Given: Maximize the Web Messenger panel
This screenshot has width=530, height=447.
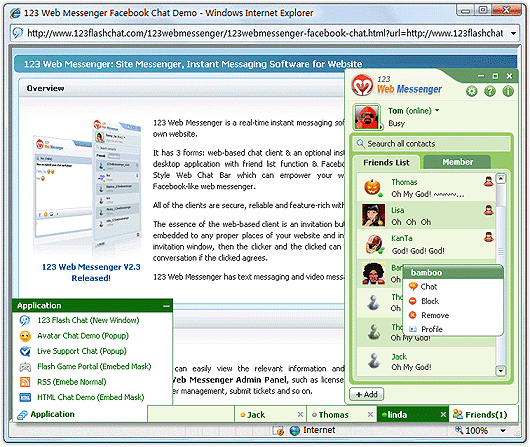Looking at the screenshot, I should (495, 76).
